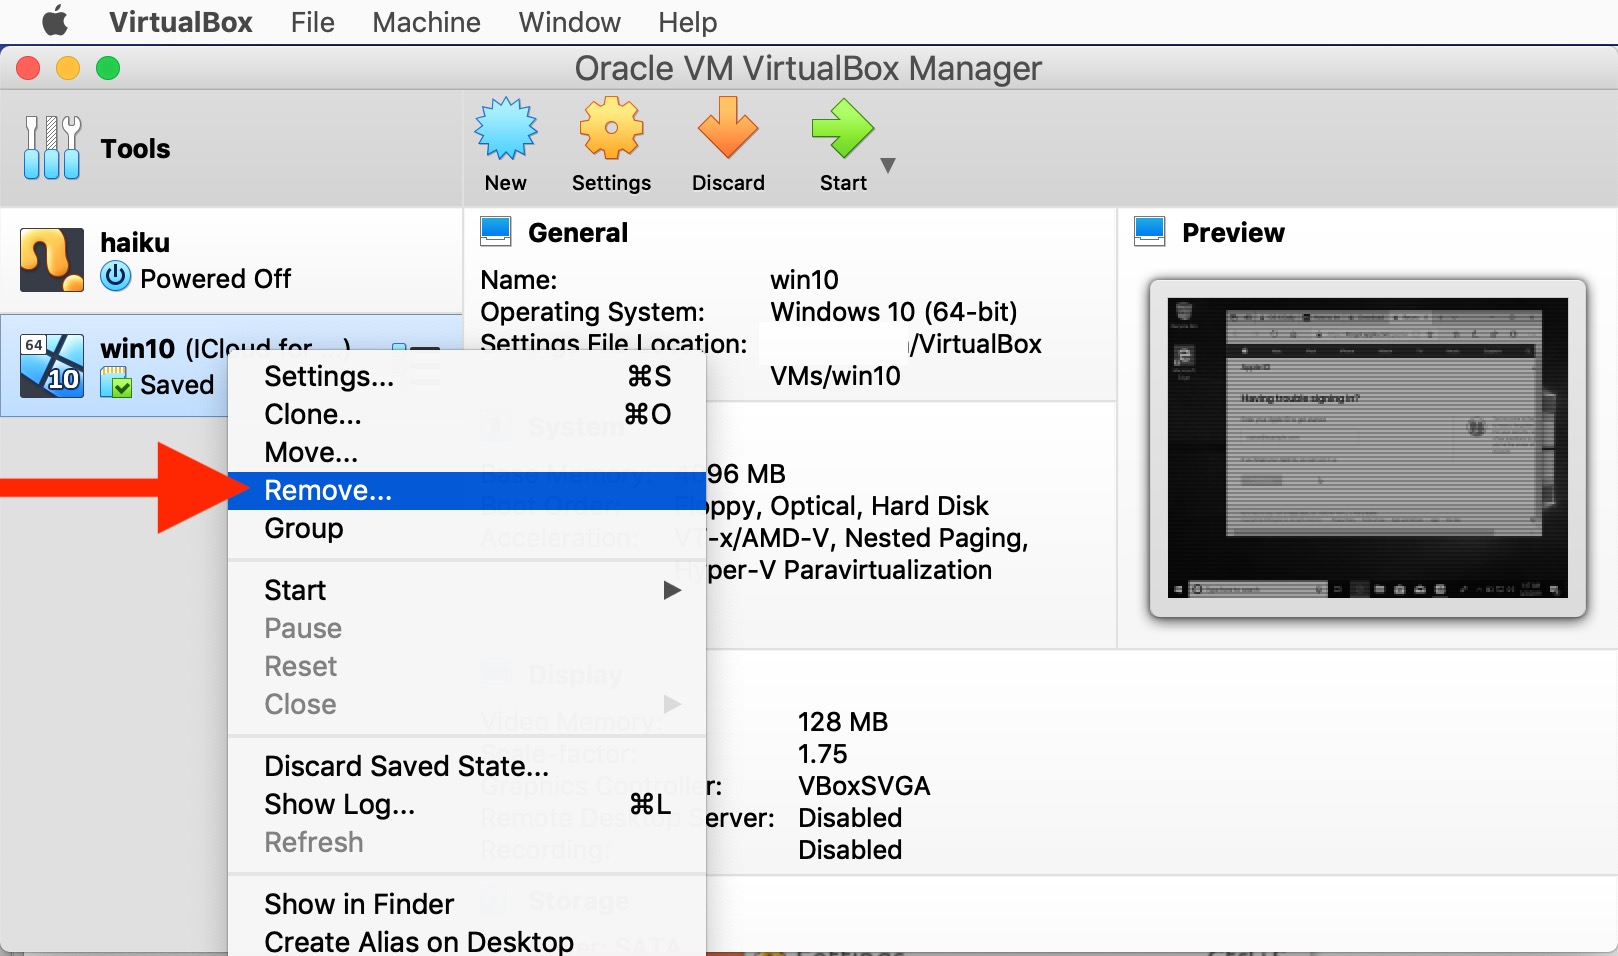Viewport: 1618px width, 956px height.
Task: Open the Settings gear toolbar icon
Action: pos(611,130)
